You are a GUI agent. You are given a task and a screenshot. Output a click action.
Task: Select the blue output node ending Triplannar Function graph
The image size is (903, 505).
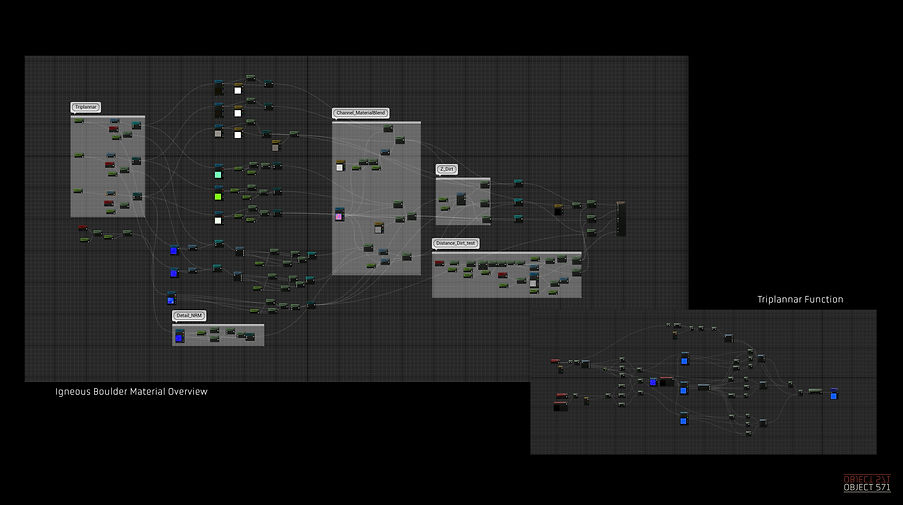pos(833,394)
